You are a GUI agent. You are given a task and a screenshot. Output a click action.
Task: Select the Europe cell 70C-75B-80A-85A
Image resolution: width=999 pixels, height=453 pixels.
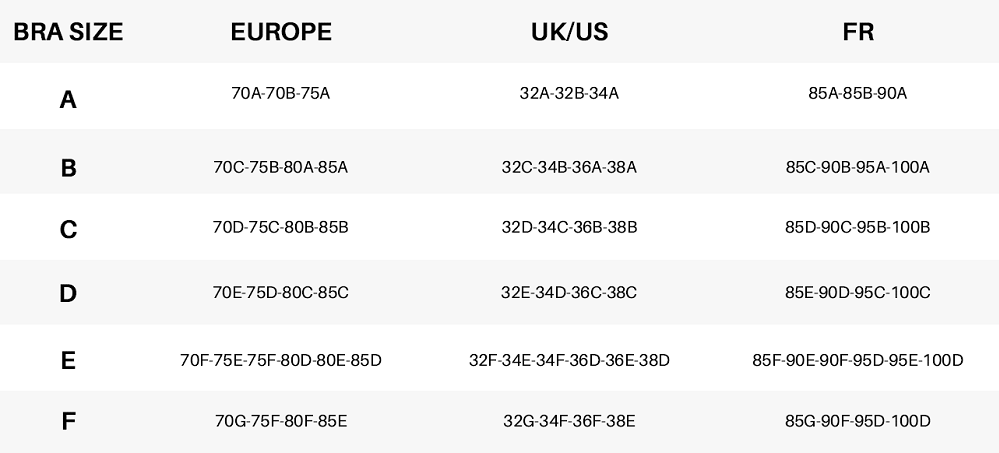click(280, 167)
